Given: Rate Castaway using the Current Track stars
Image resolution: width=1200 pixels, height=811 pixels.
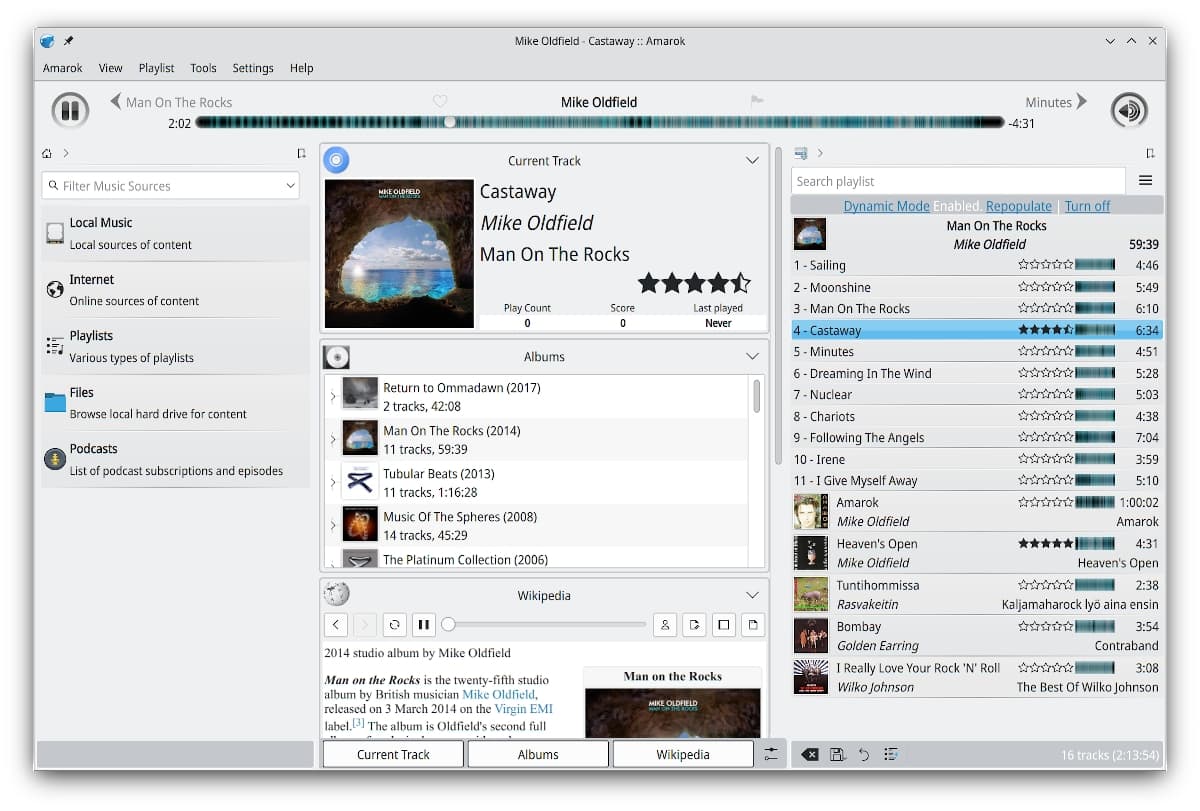Looking at the screenshot, I should (x=693, y=282).
